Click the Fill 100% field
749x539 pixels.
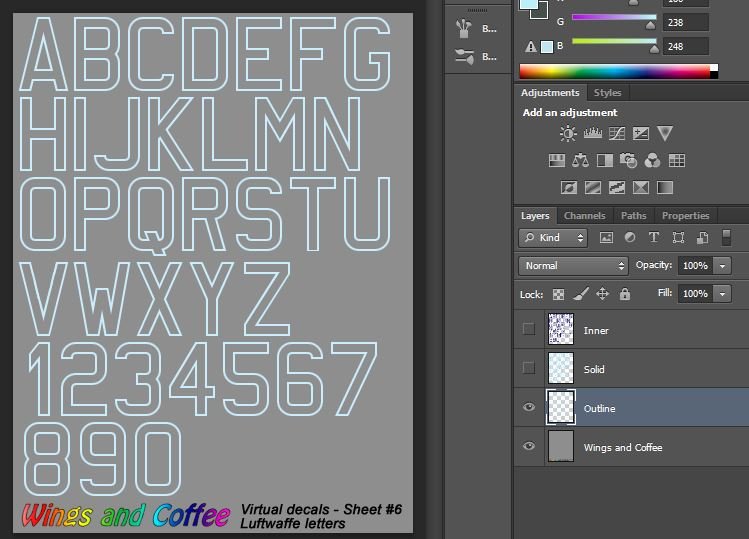coord(696,293)
